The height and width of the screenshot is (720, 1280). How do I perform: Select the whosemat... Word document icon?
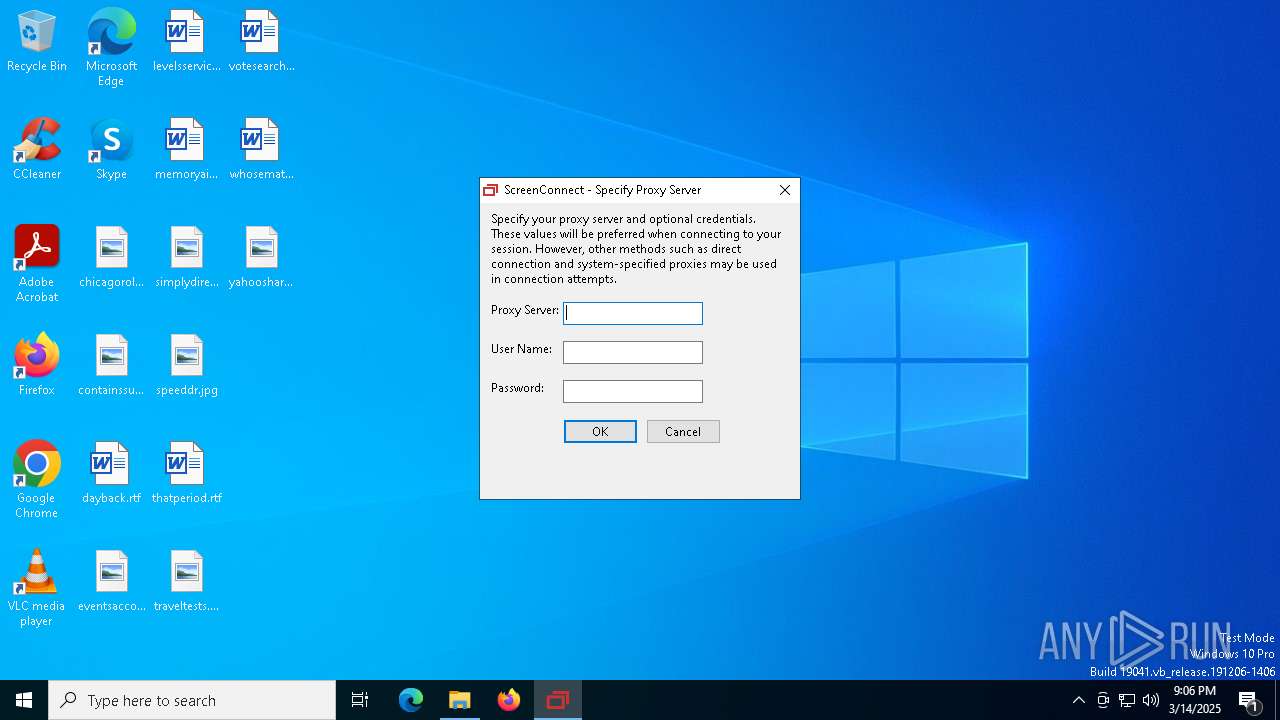261,150
